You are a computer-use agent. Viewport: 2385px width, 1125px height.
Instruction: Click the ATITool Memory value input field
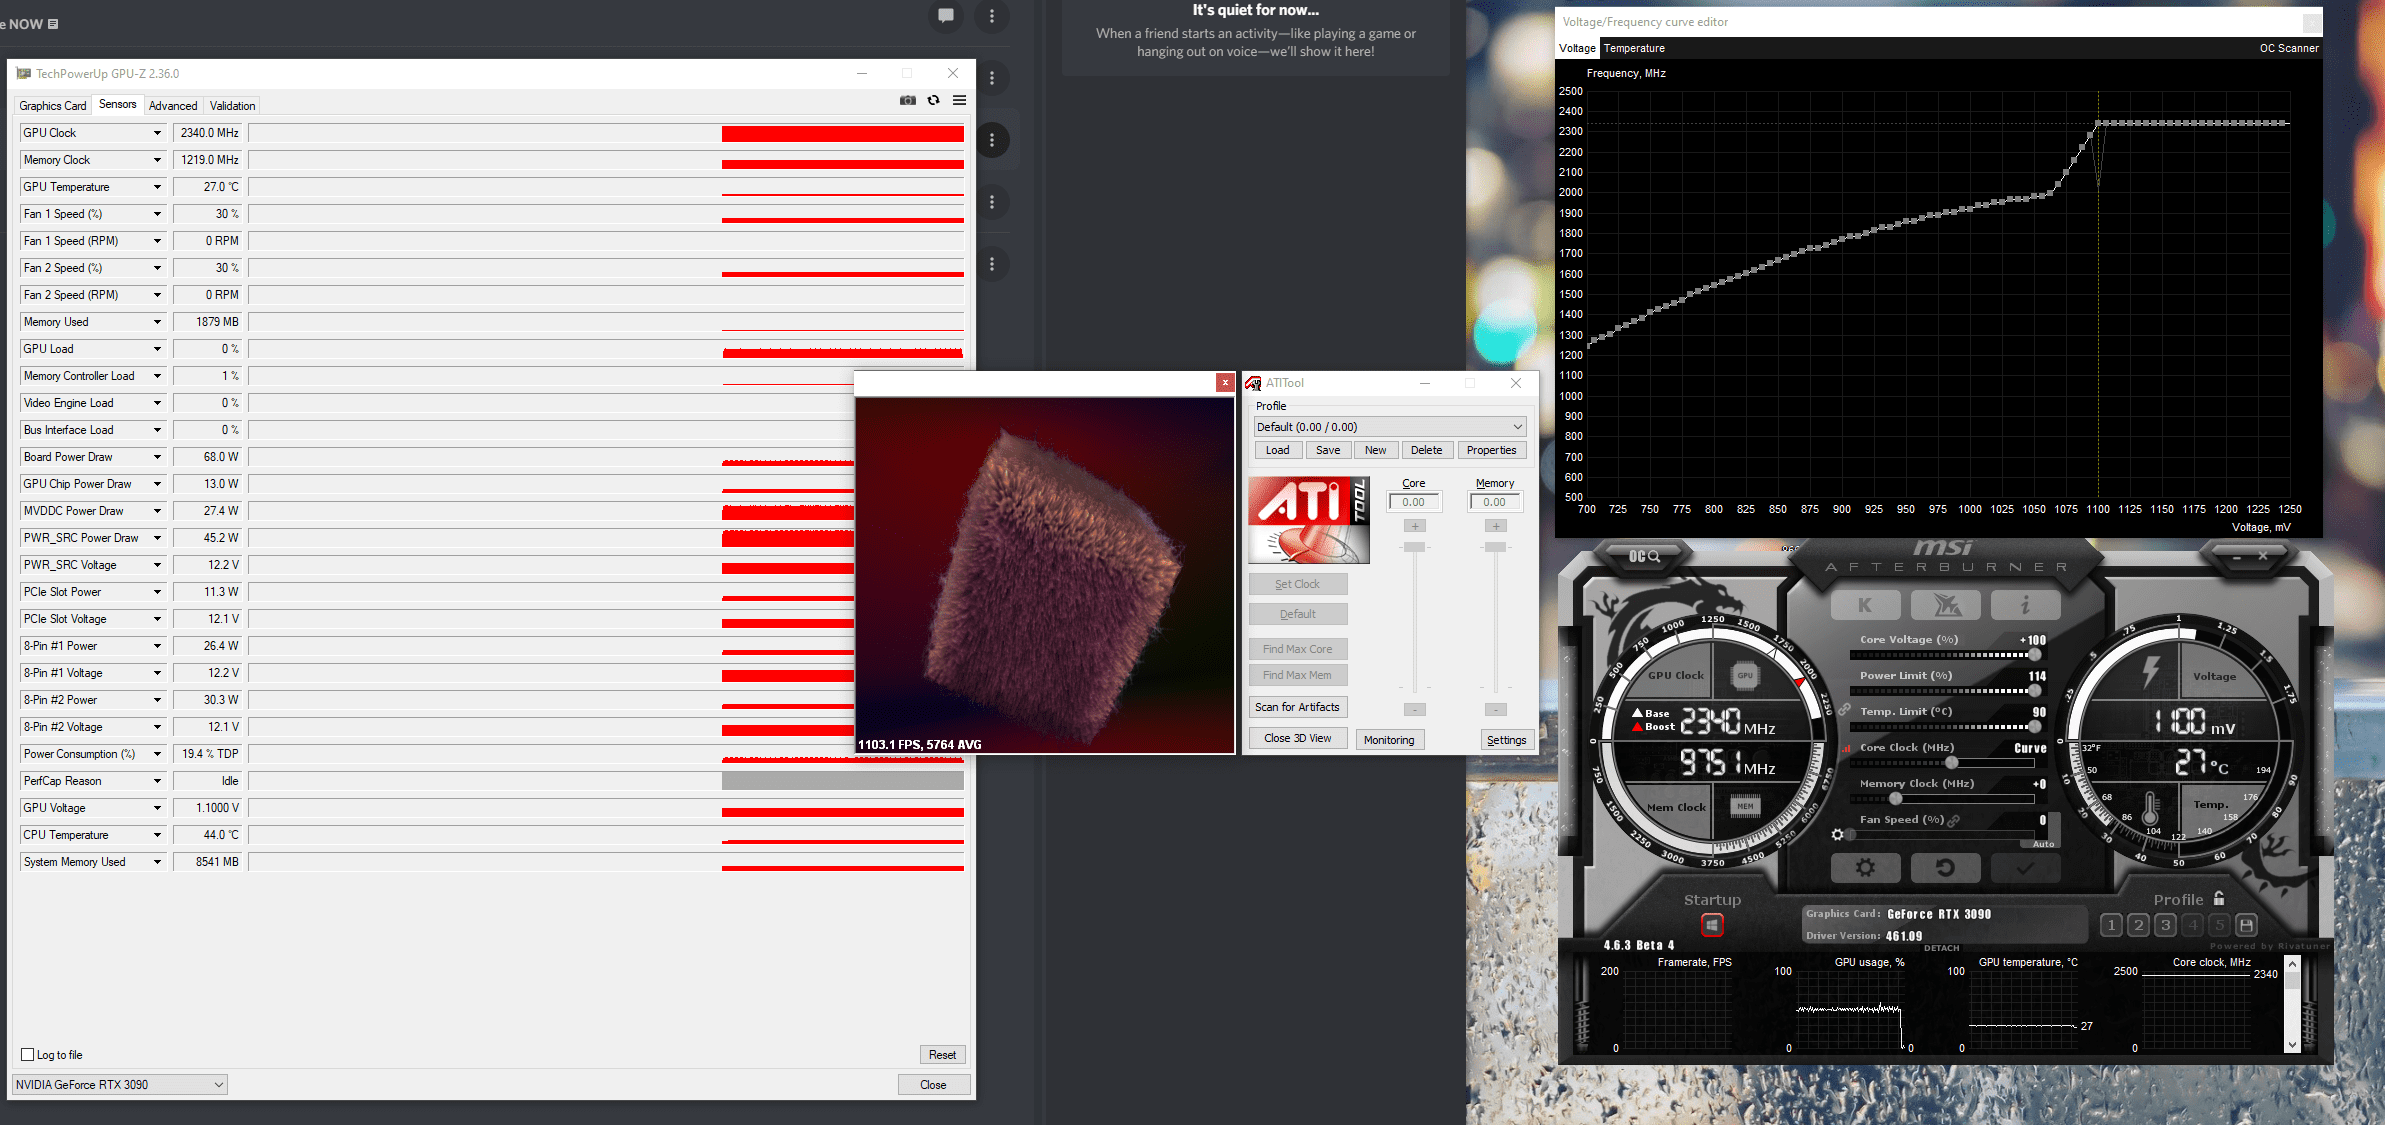tap(1495, 502)
